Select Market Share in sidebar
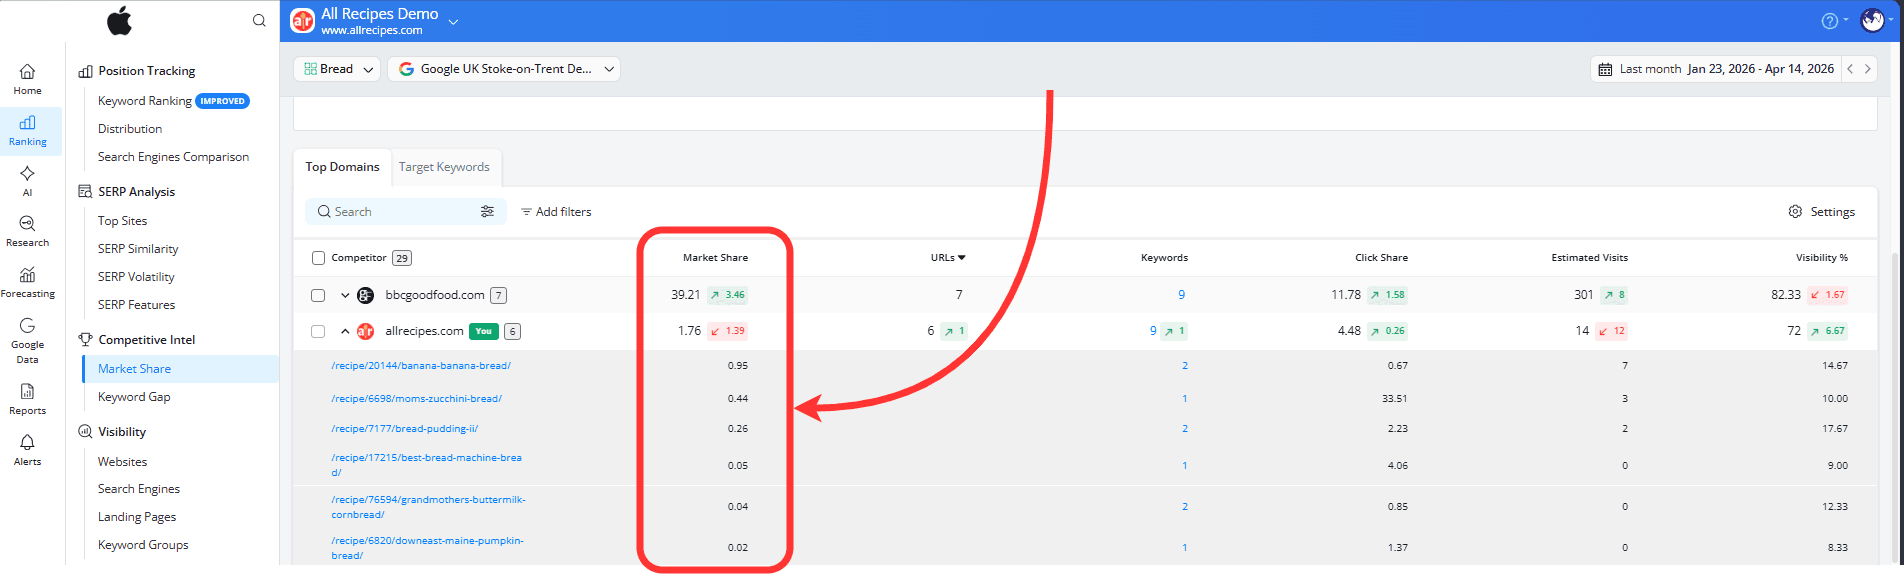This screenshot has width=1904, height=574. coord(180,369)
